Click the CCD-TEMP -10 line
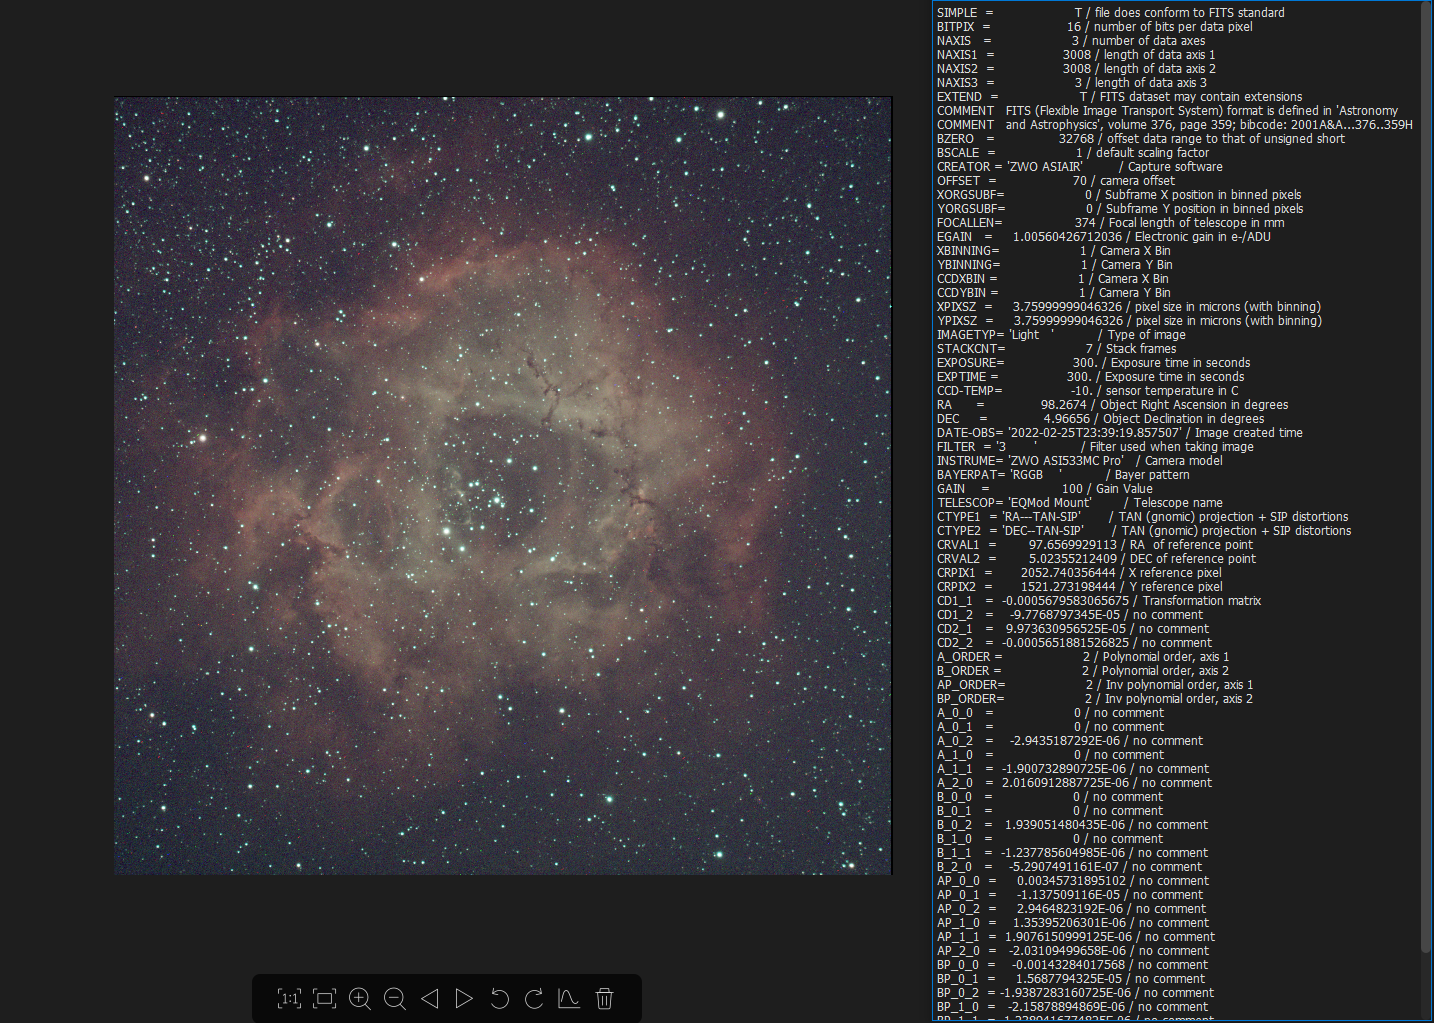This screenshot has height=1023, width=1434. 1088,391
